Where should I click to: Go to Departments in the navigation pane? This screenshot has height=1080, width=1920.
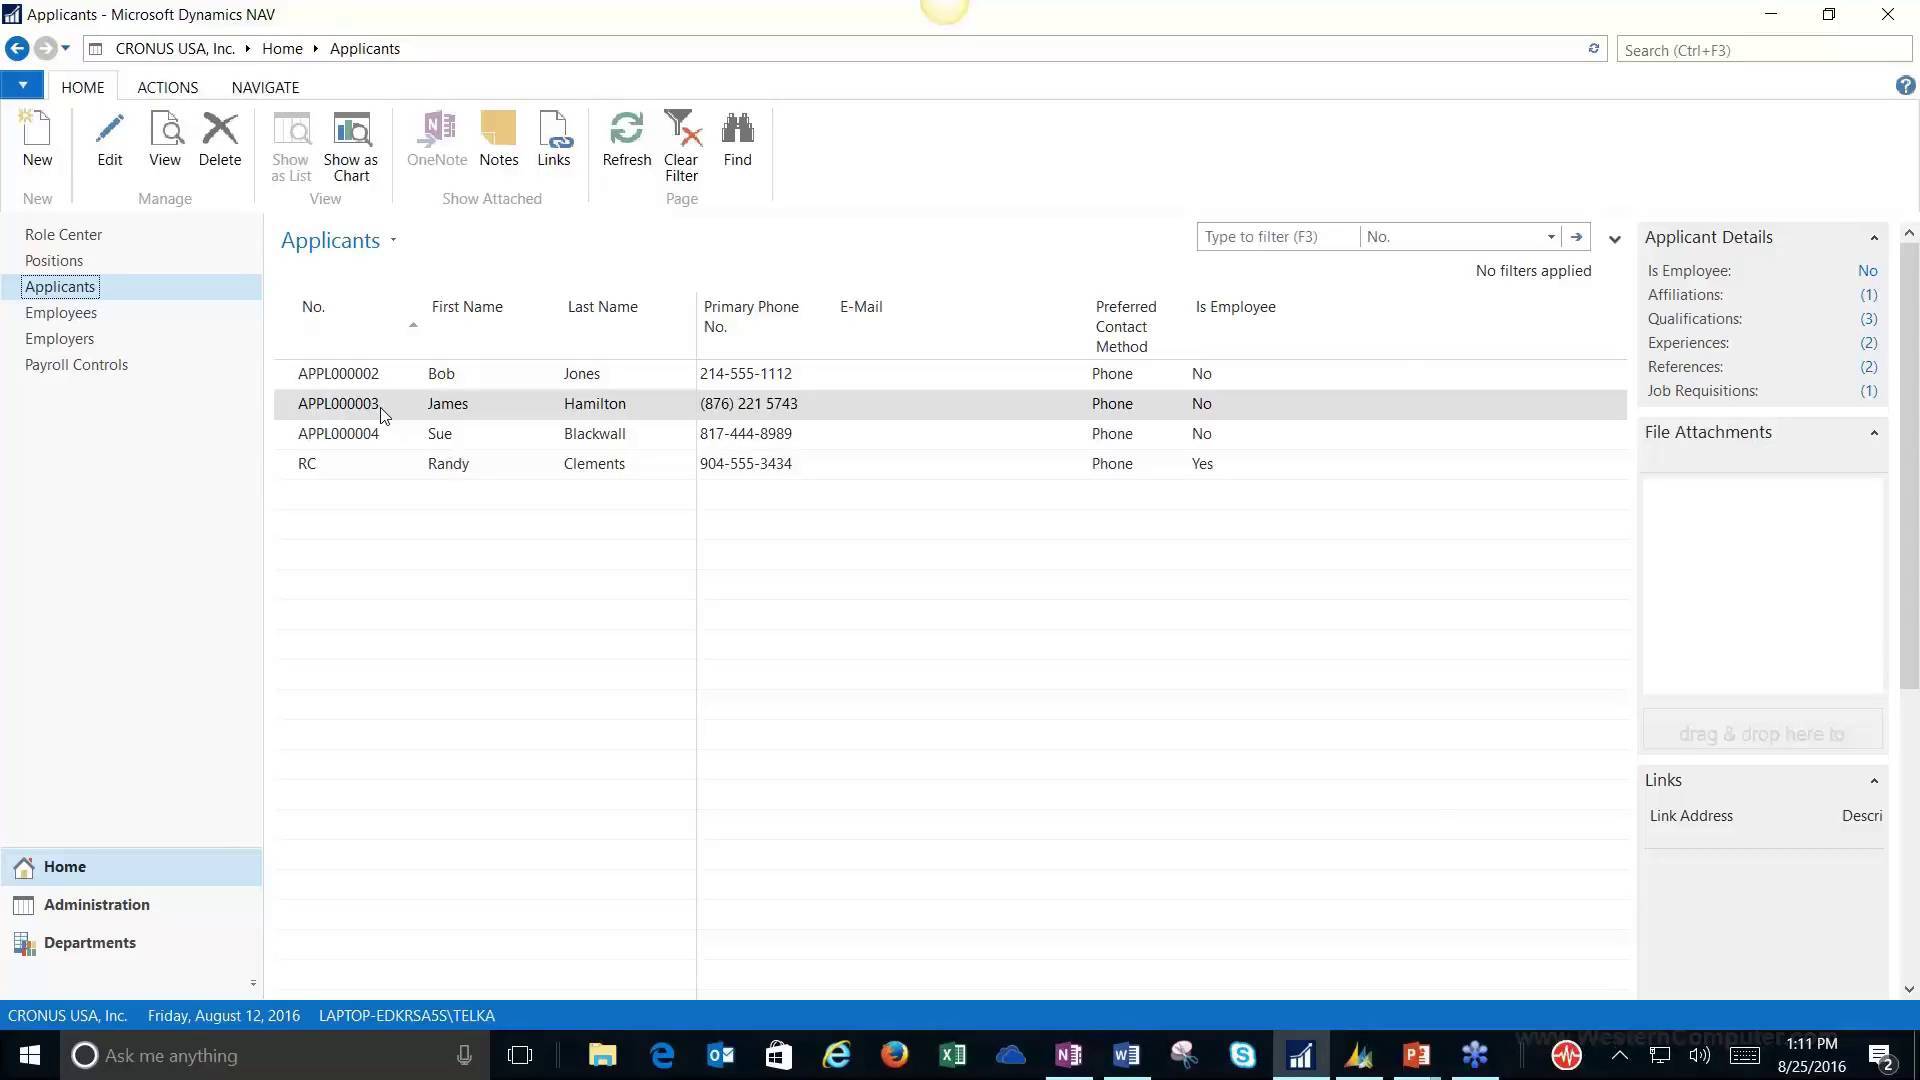[90, 942]
